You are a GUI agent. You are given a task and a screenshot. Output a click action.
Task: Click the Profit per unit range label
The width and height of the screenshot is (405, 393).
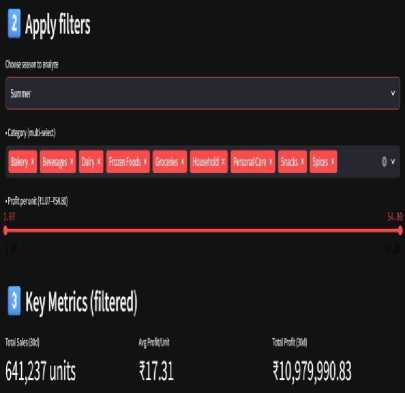click(36, 201)
